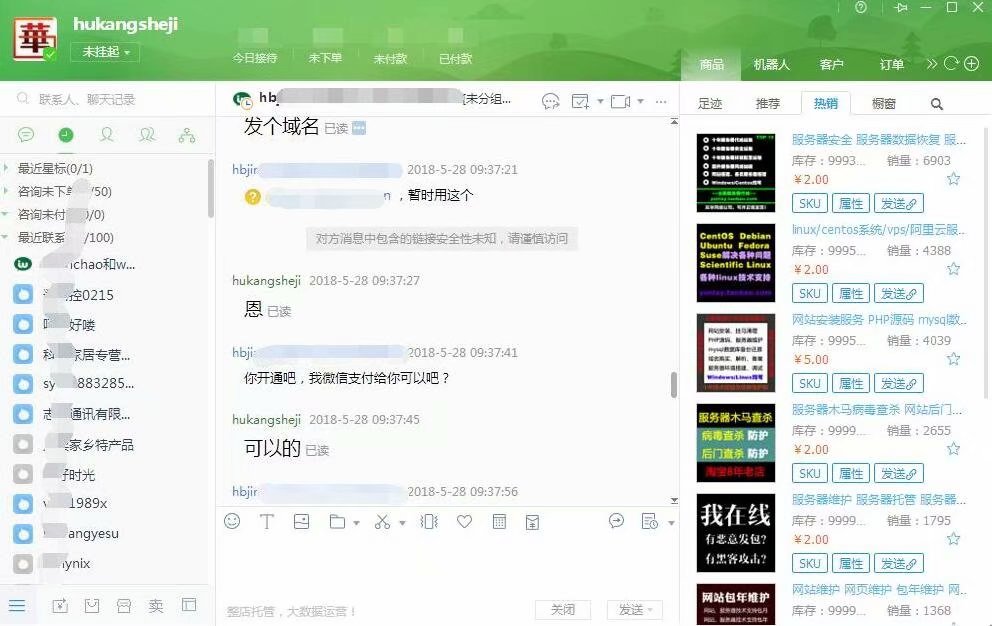Open the emoji picker in message toolbar
992x626 pixels.
coord(232,521)
